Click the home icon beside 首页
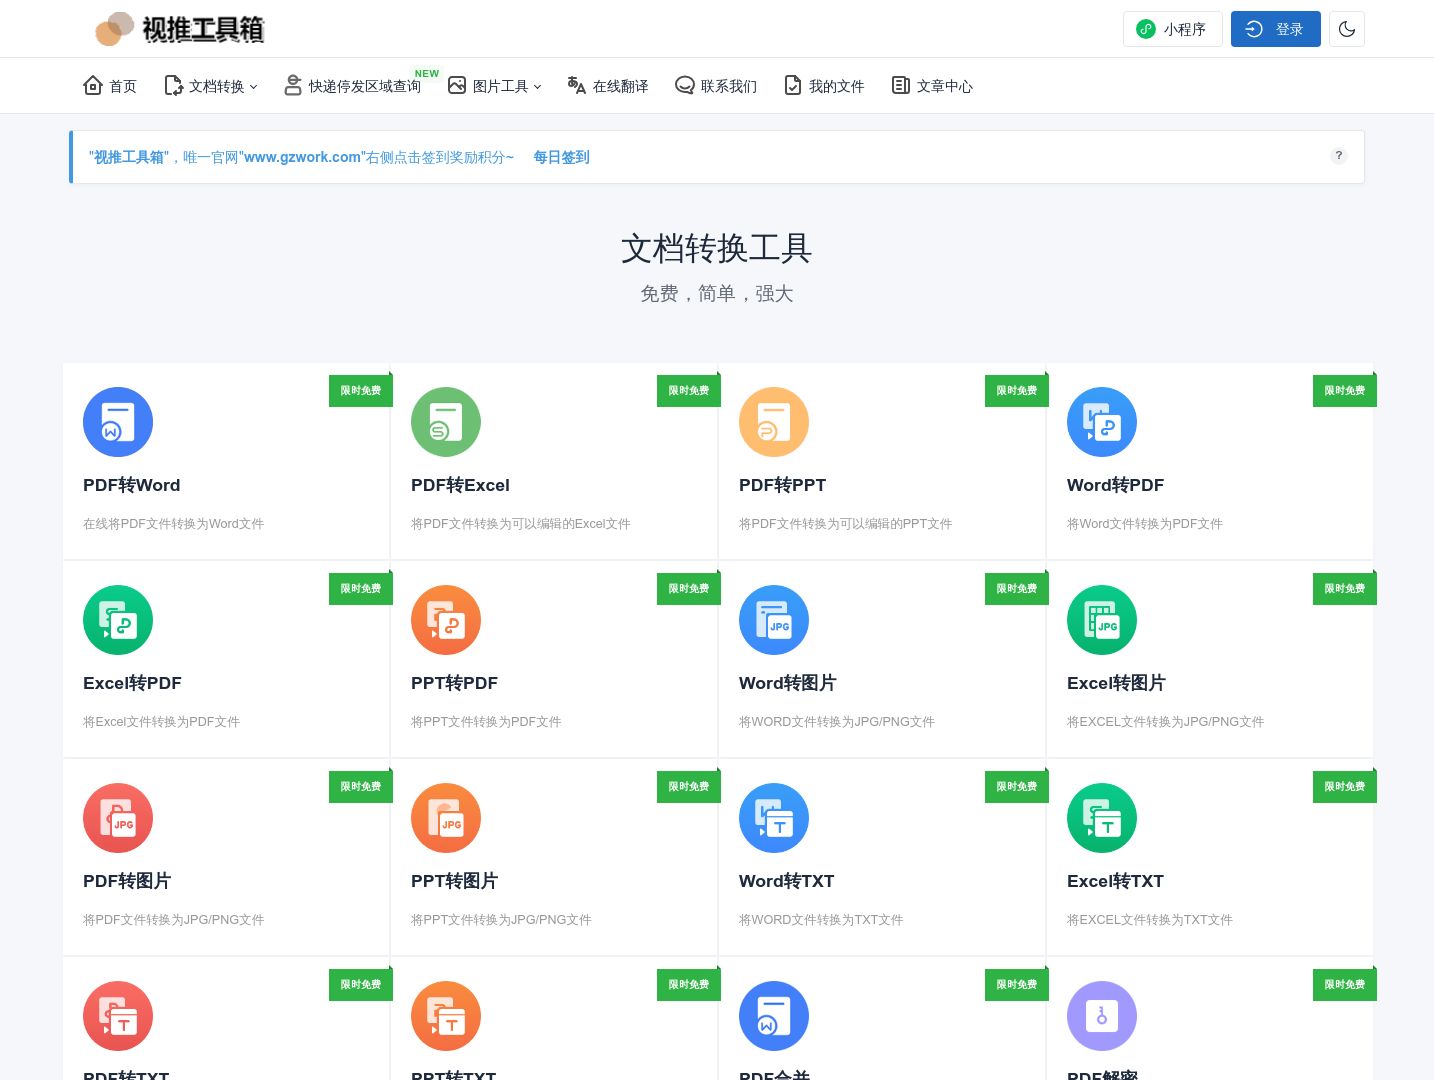Viewport: 1434px width, 1080px height. [93, 85]
